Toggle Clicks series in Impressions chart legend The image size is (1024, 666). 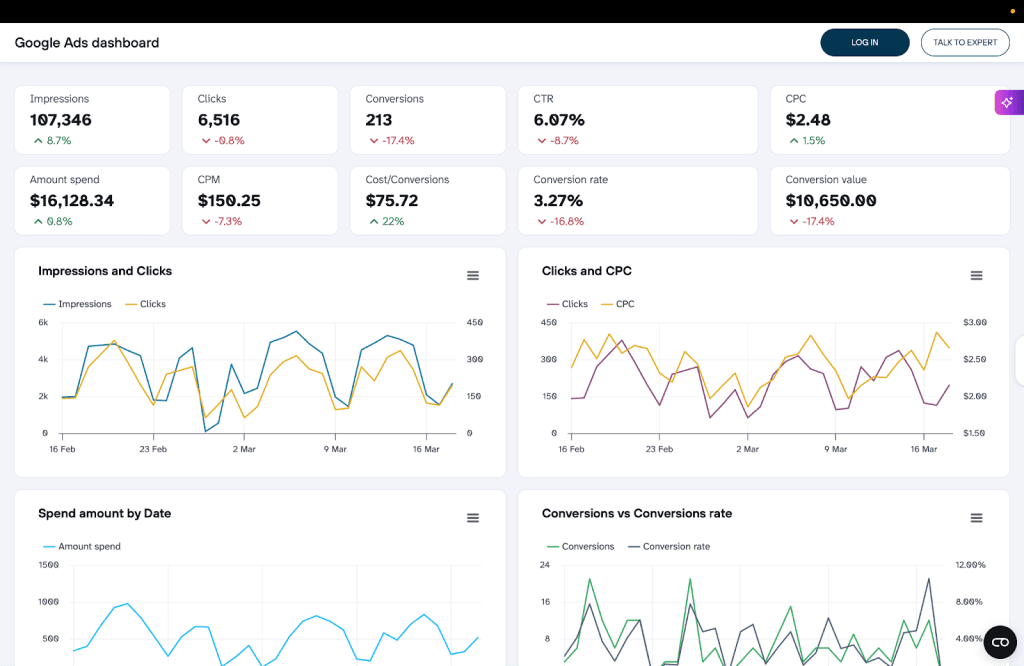point(145,304)
